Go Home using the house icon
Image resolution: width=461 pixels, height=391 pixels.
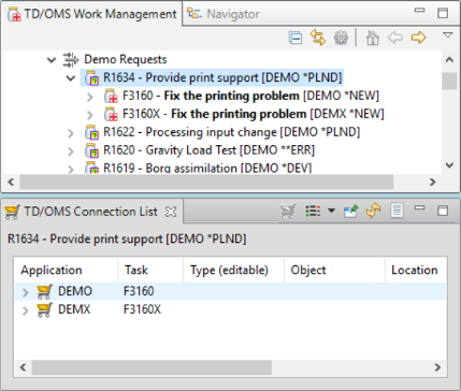click(x=372, y=37)
